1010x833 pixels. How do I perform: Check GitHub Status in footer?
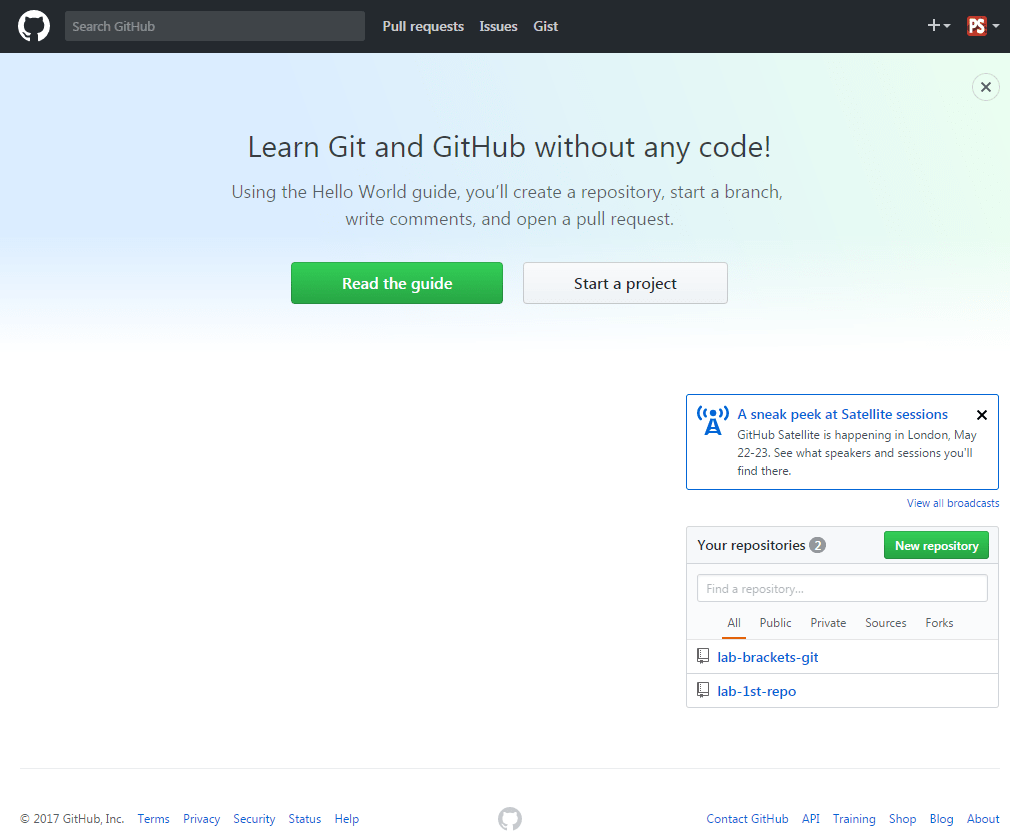tap(305, 819)
